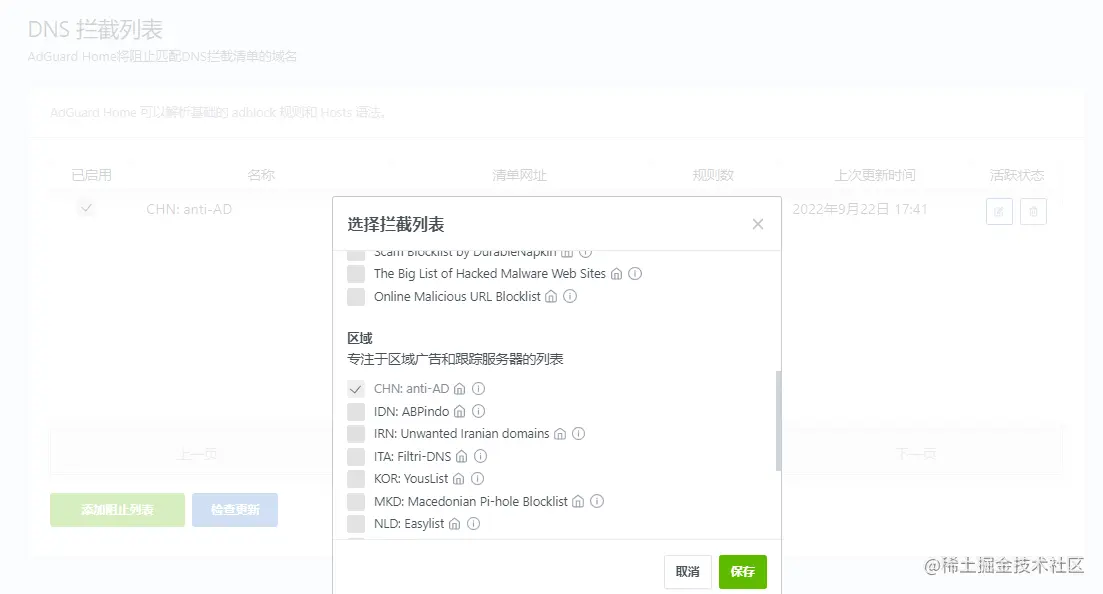Click the 活跃状态 column header

pos(1016,175)
